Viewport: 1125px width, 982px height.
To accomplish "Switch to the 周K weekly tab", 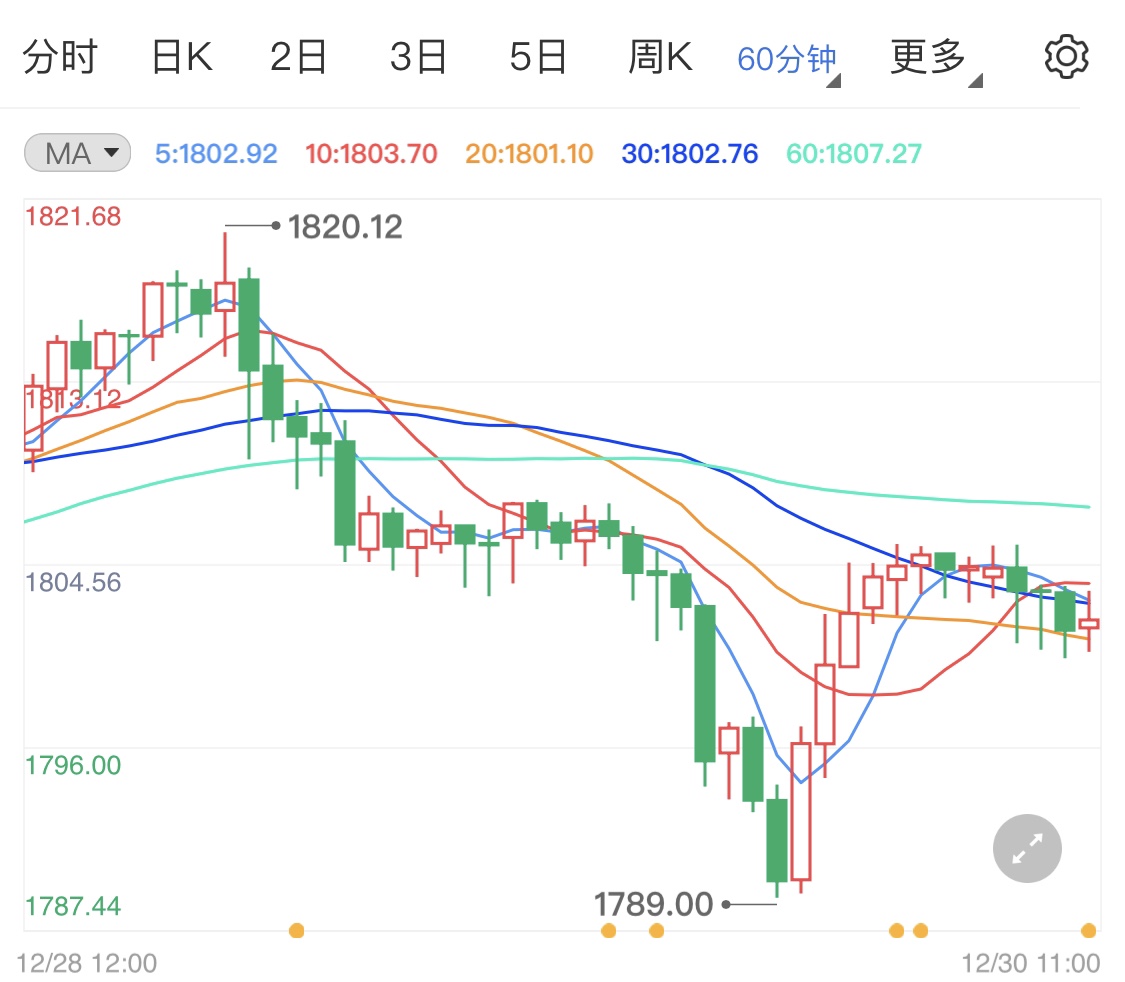I will pos(659,56).
